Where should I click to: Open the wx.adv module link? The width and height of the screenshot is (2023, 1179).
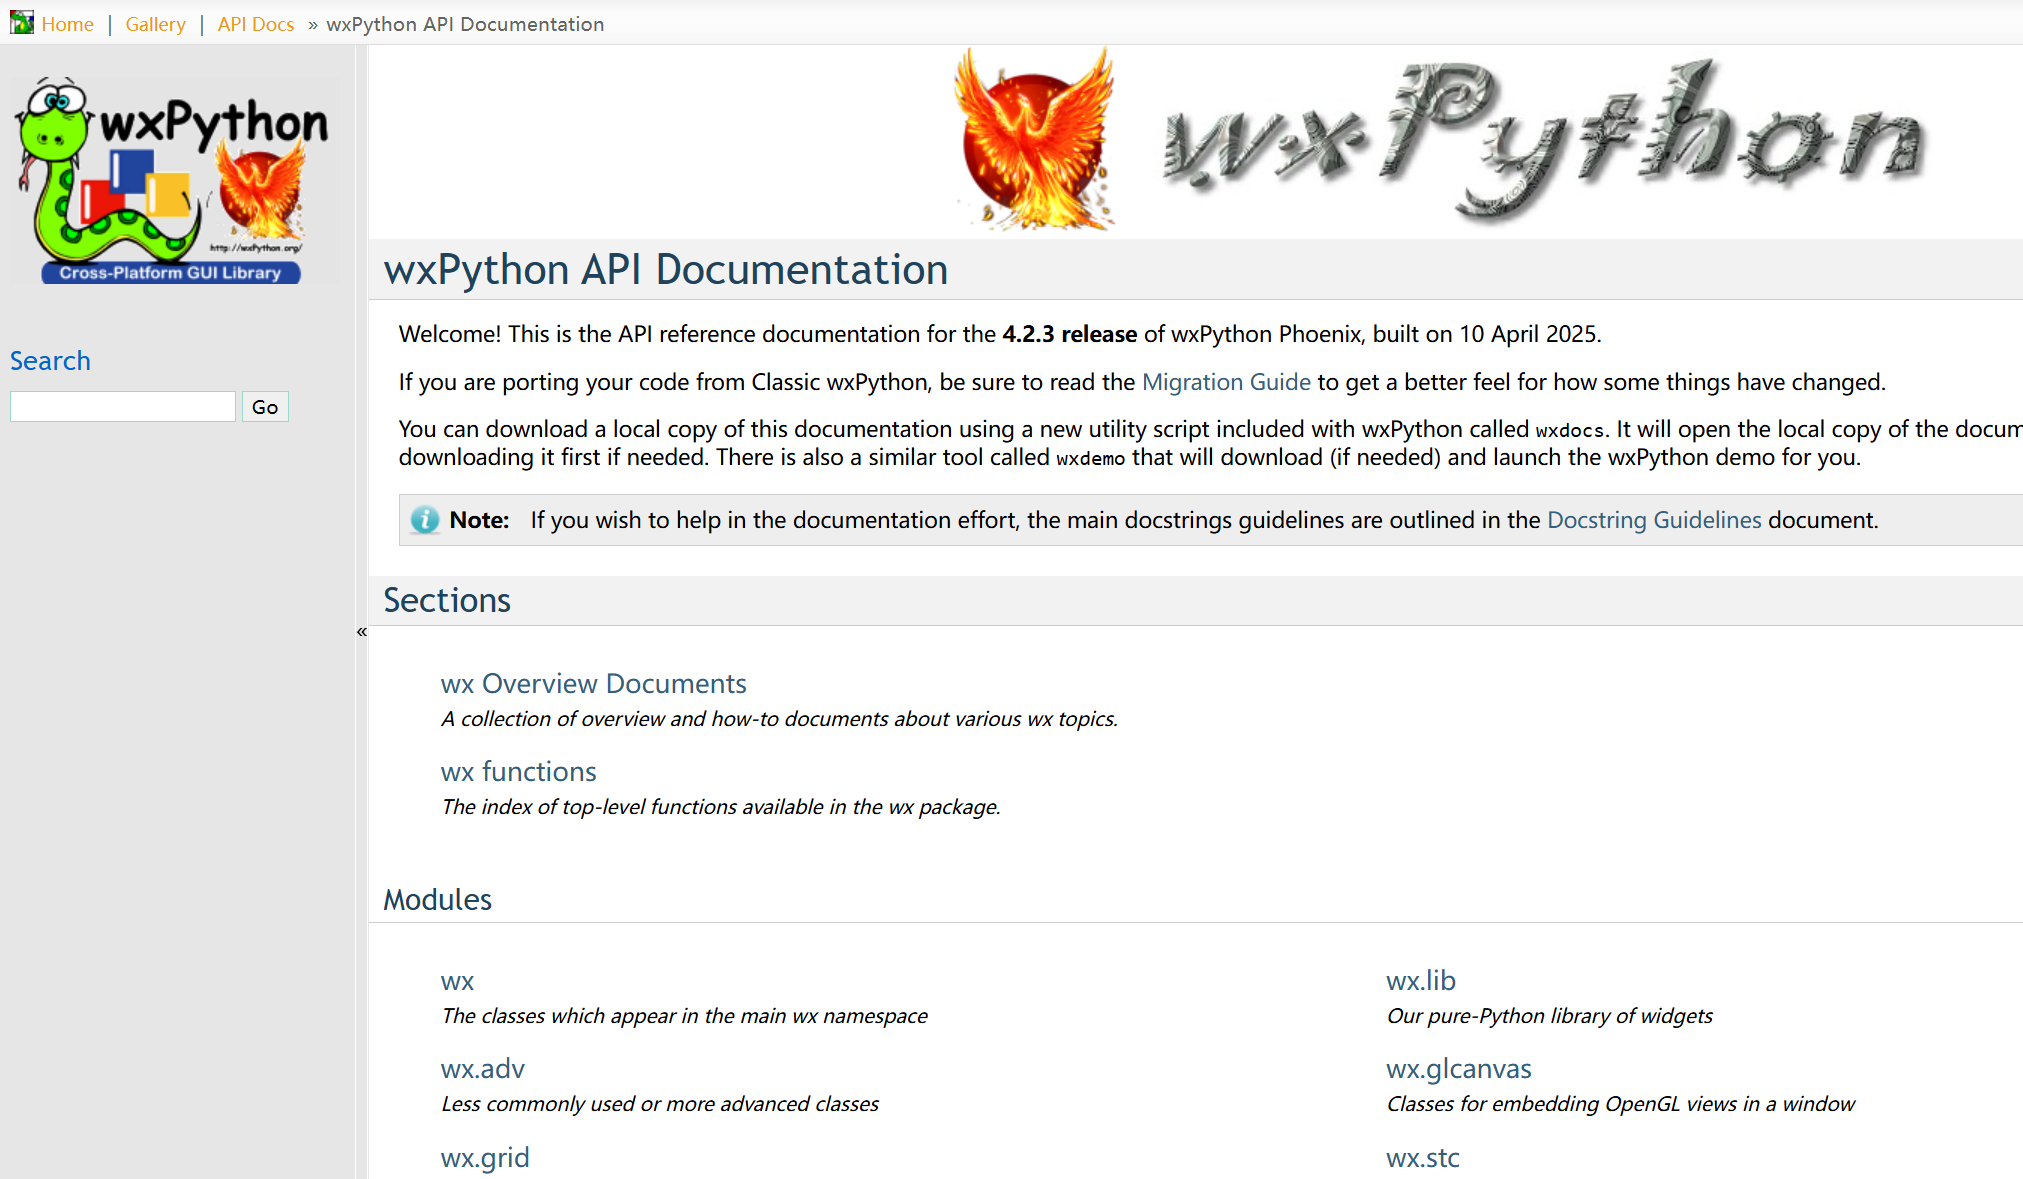[482, 1069]
